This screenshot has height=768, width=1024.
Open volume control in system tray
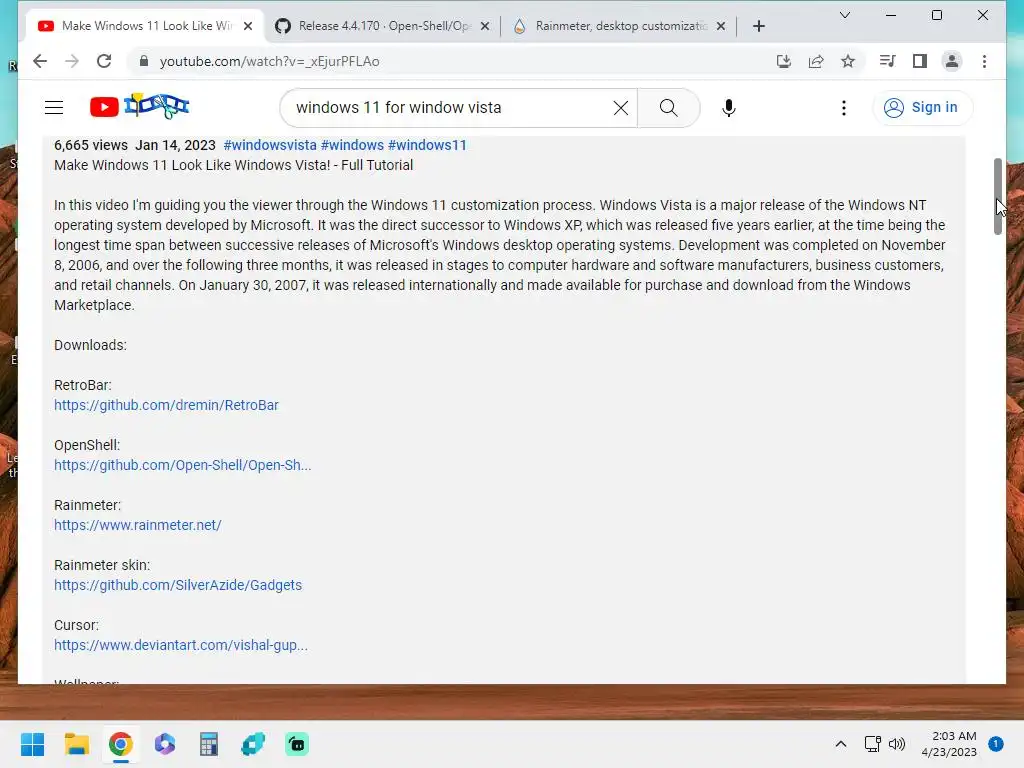click(x=897, y=744)
